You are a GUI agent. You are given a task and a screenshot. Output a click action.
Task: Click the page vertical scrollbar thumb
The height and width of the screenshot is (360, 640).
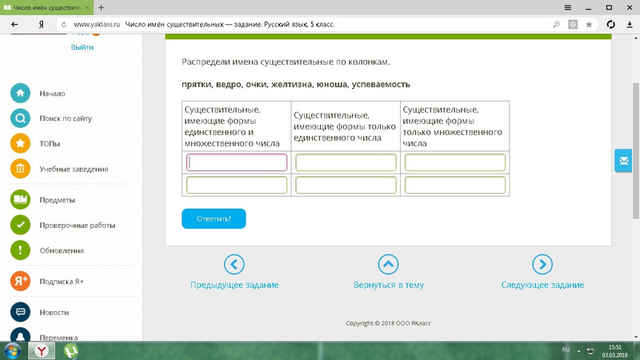click(636, 151)
